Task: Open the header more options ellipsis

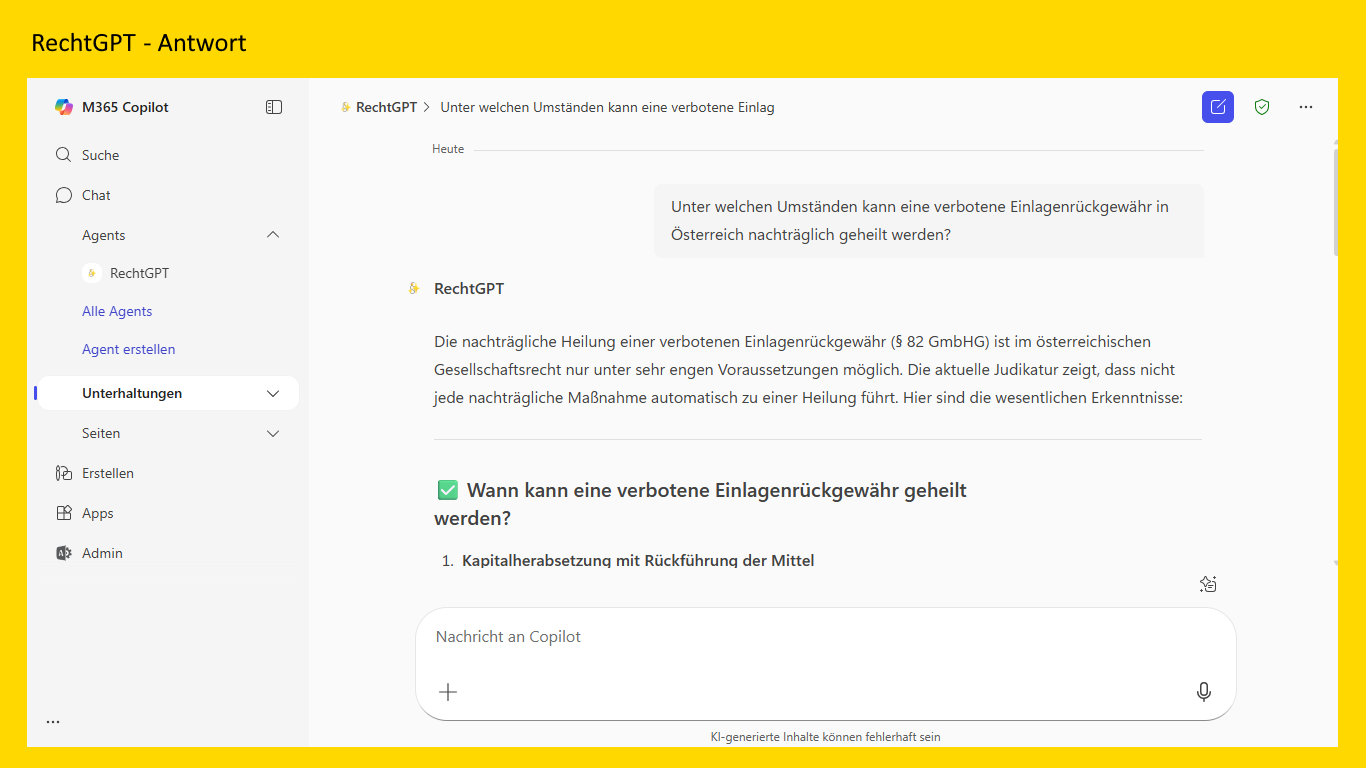Action: tap(1306, 107)
